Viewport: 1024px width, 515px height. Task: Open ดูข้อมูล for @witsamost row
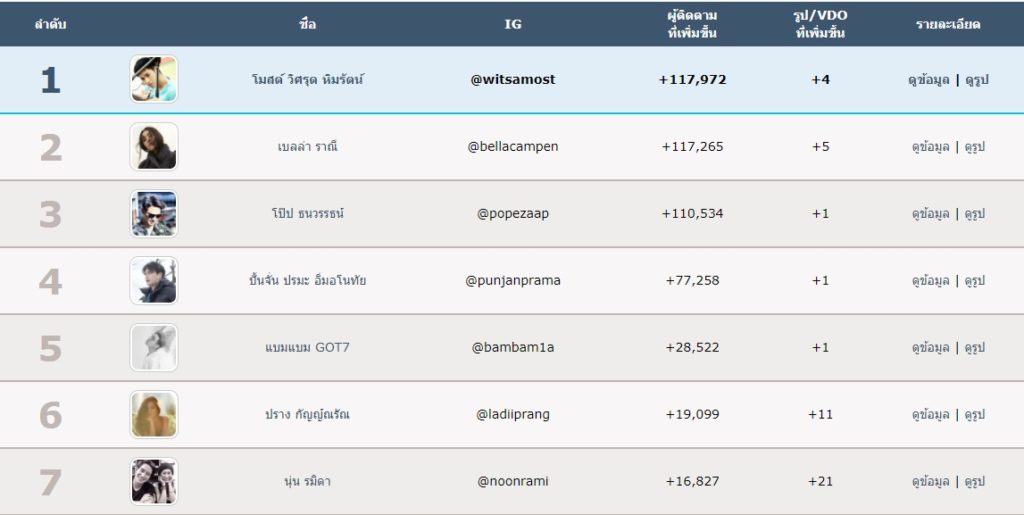pos(929,80)
